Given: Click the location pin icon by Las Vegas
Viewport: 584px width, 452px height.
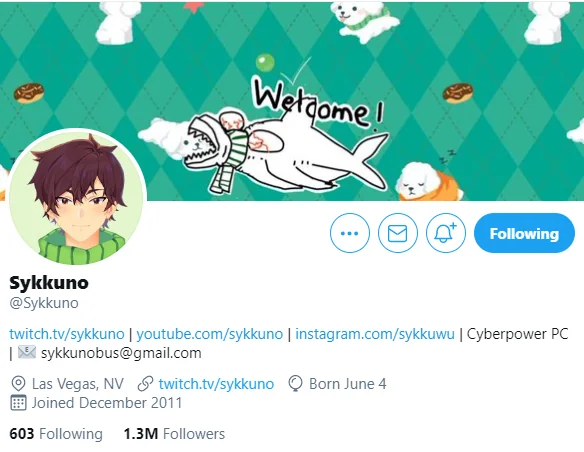Looking at the screenshot, I should [x=18, y=384].
